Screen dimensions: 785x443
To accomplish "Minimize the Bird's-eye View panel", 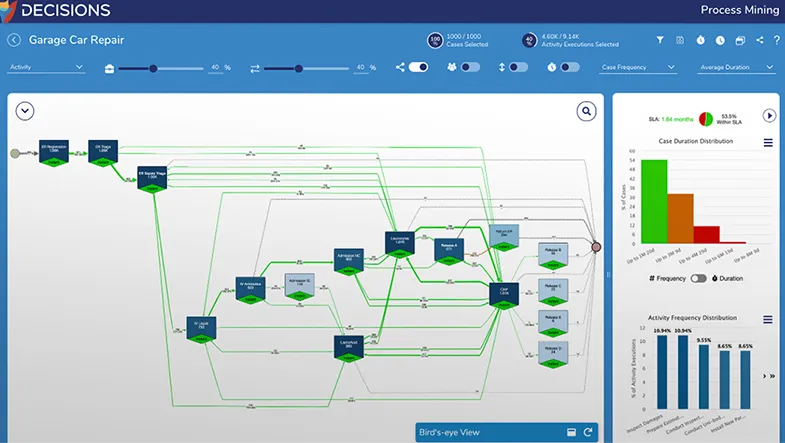I will (571, 432).
